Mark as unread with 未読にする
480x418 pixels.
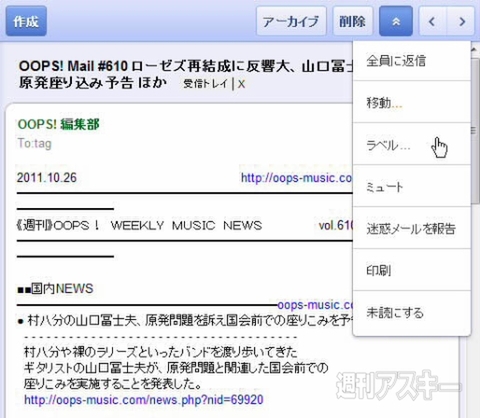point(411,312)
